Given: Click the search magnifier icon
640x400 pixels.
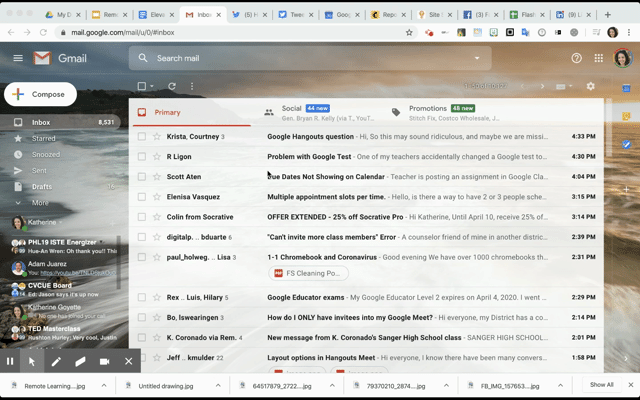Looking at the screenshot, I should coord(143,58).
